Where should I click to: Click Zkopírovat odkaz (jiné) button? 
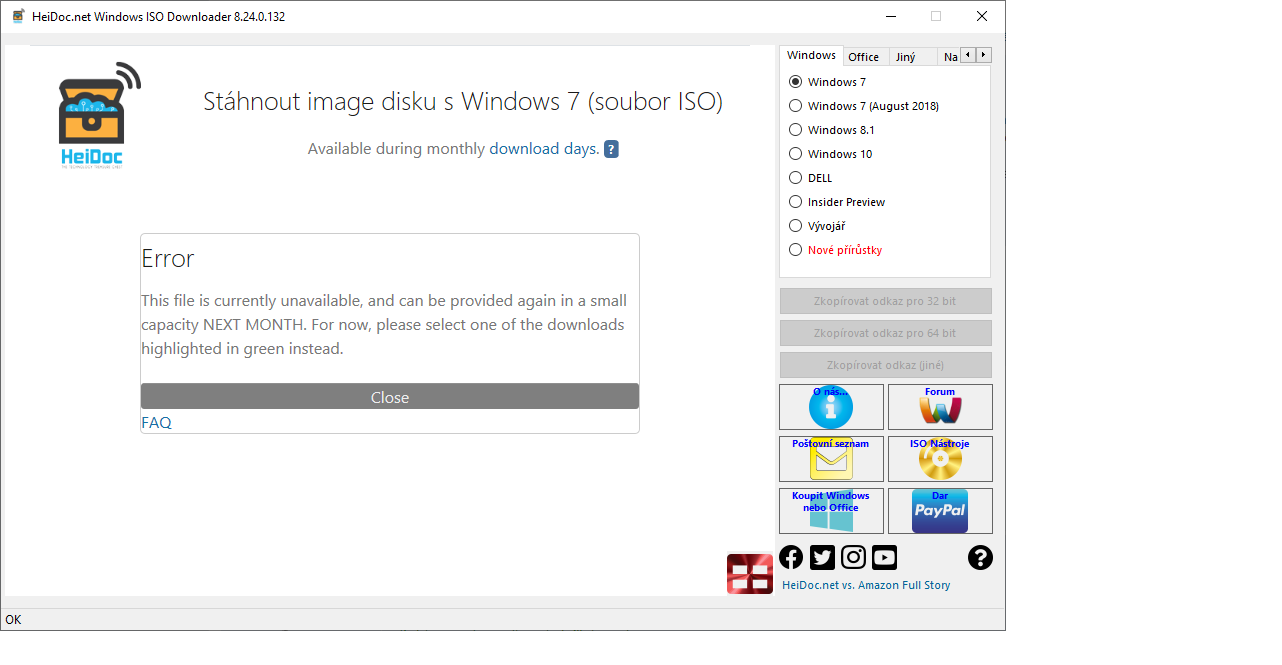[x=886, y=365]
